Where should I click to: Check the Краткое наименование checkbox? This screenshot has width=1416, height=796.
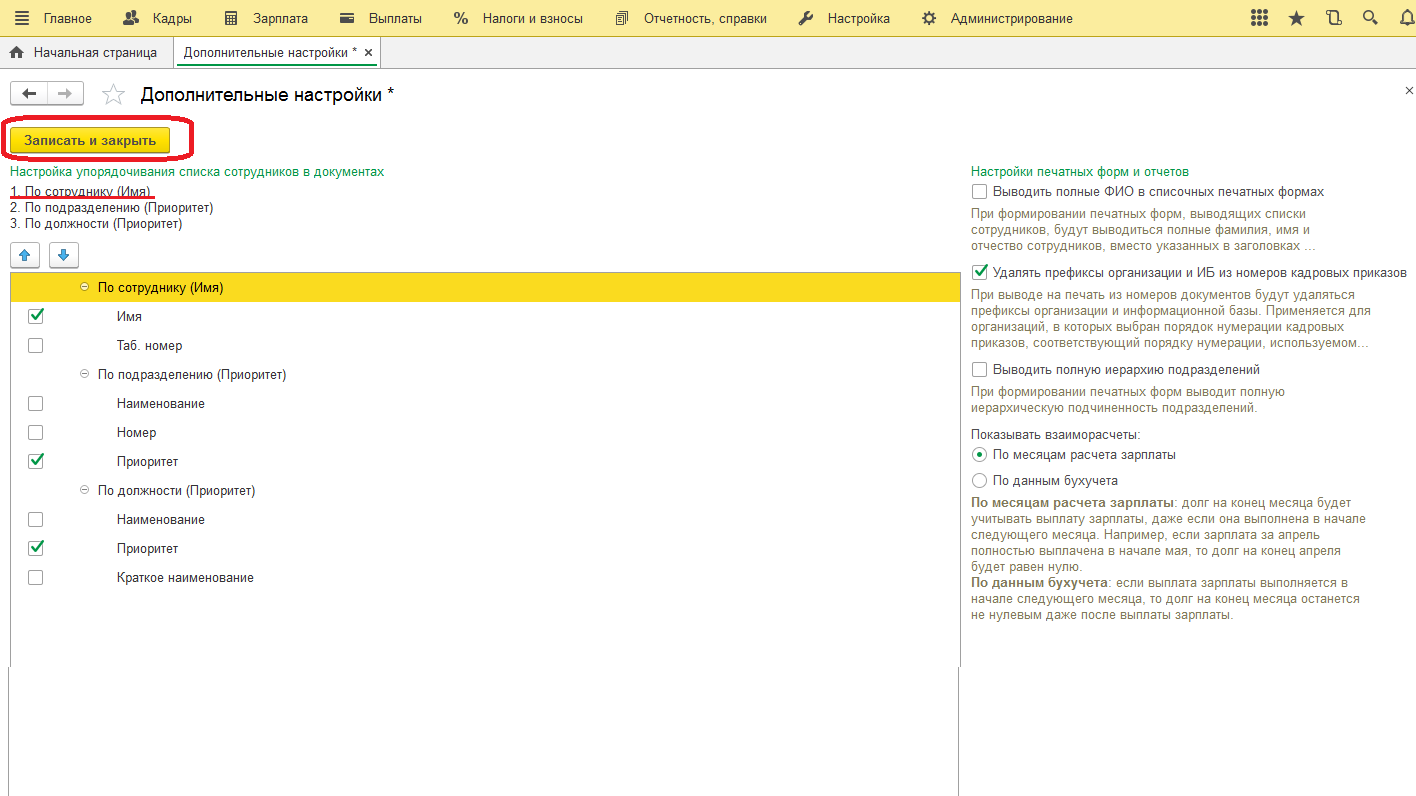click(x=36, y=577)
